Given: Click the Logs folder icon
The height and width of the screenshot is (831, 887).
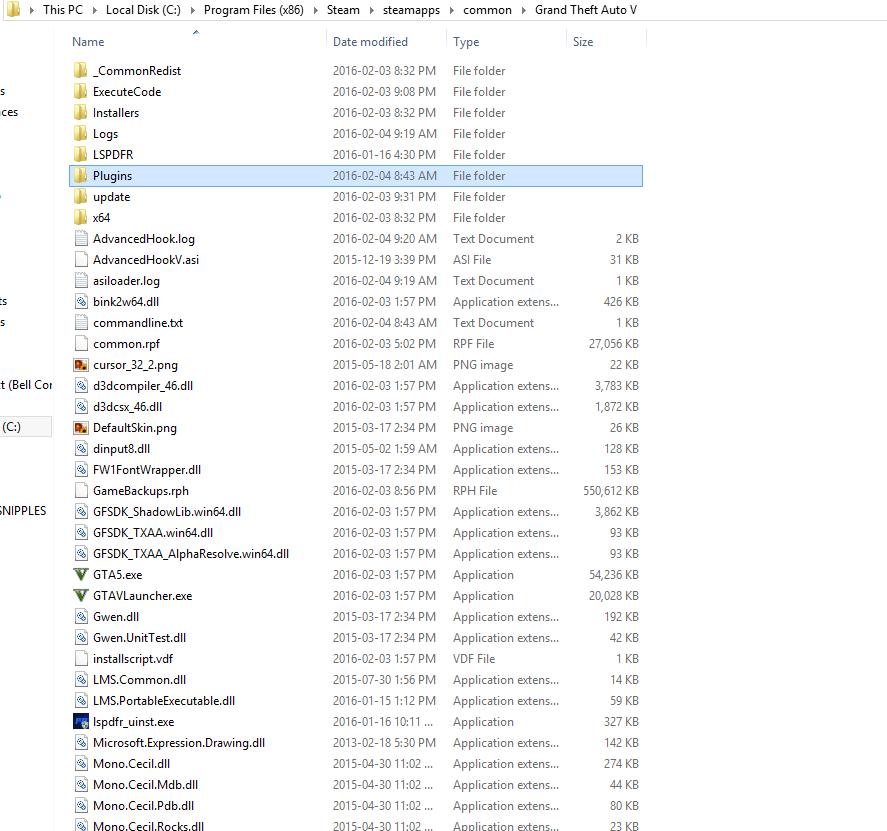Looking at the screenshot, I should coord(80,134).
